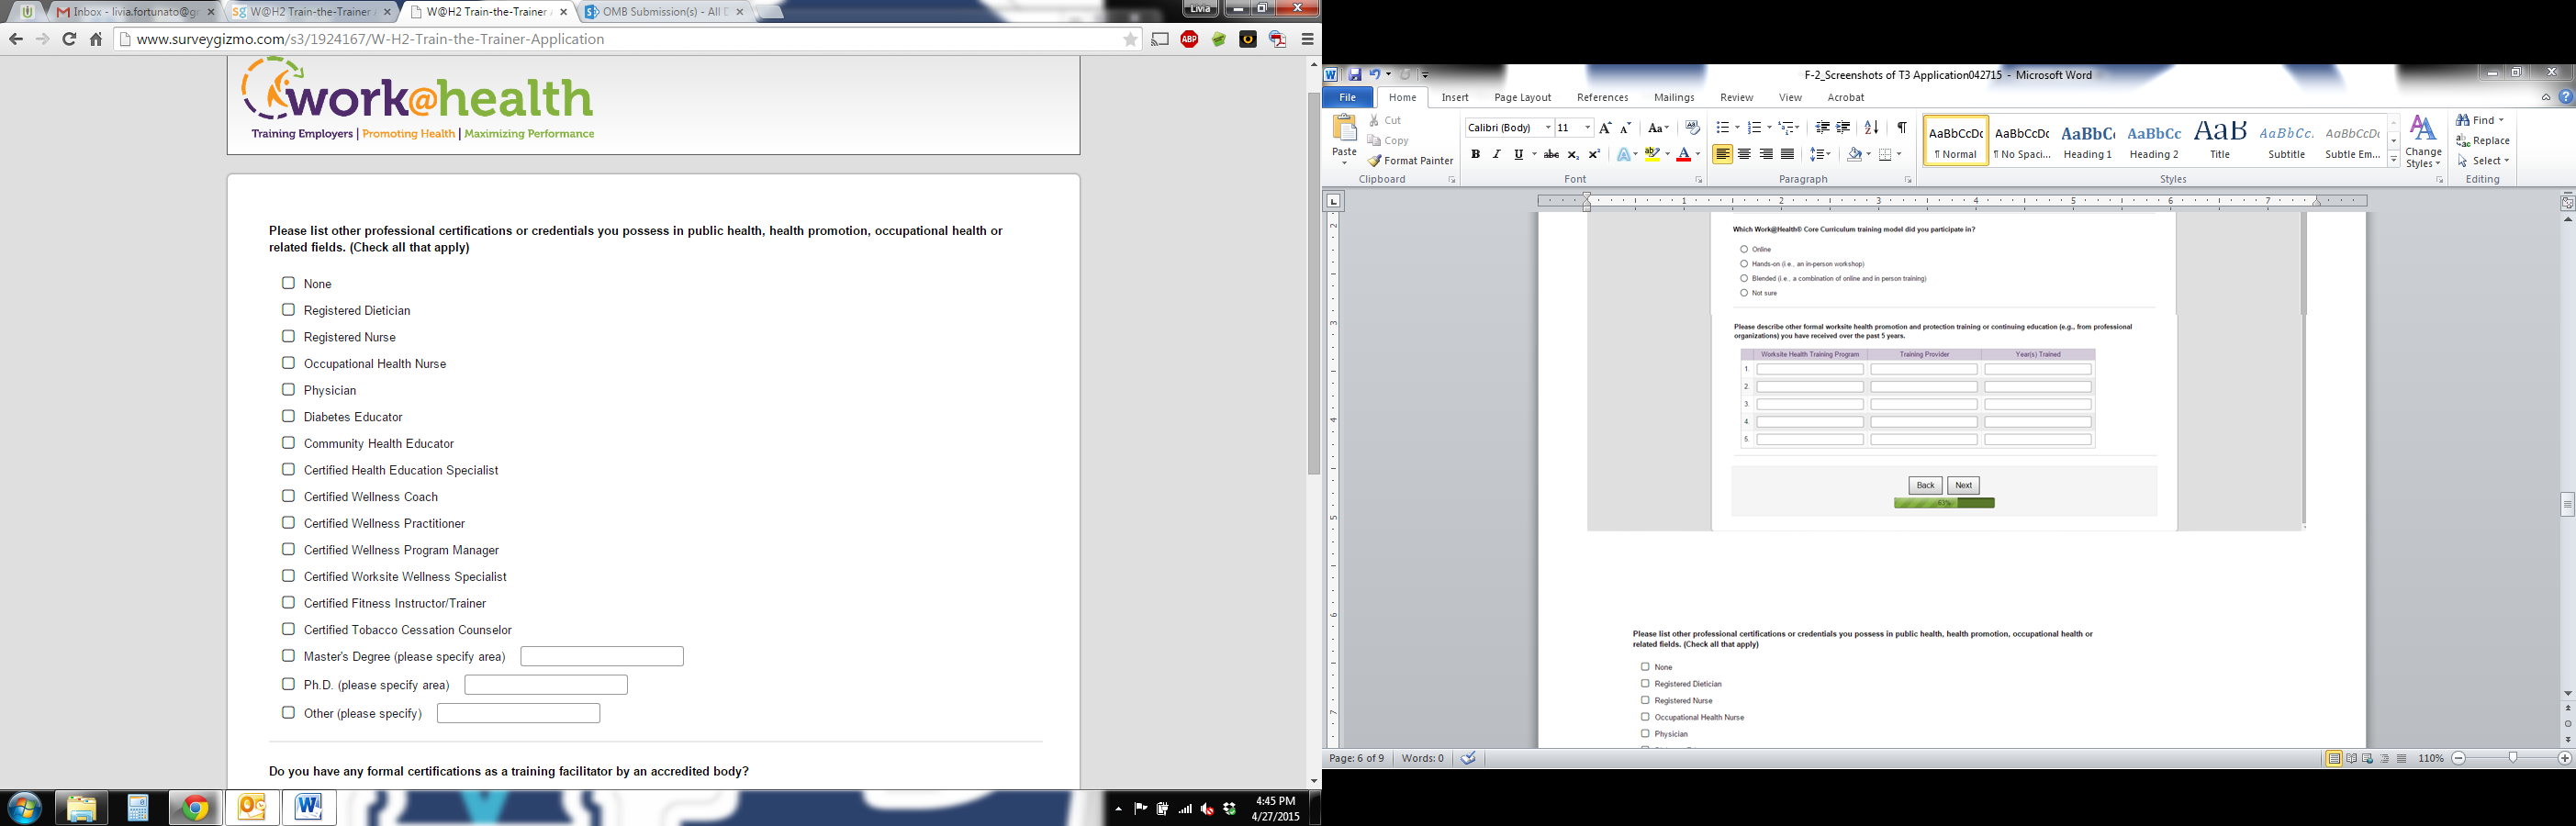Viewport: 2576px width, 826px height.
Task: Open the References ribbon tab
Action: tap(1602, 97)
